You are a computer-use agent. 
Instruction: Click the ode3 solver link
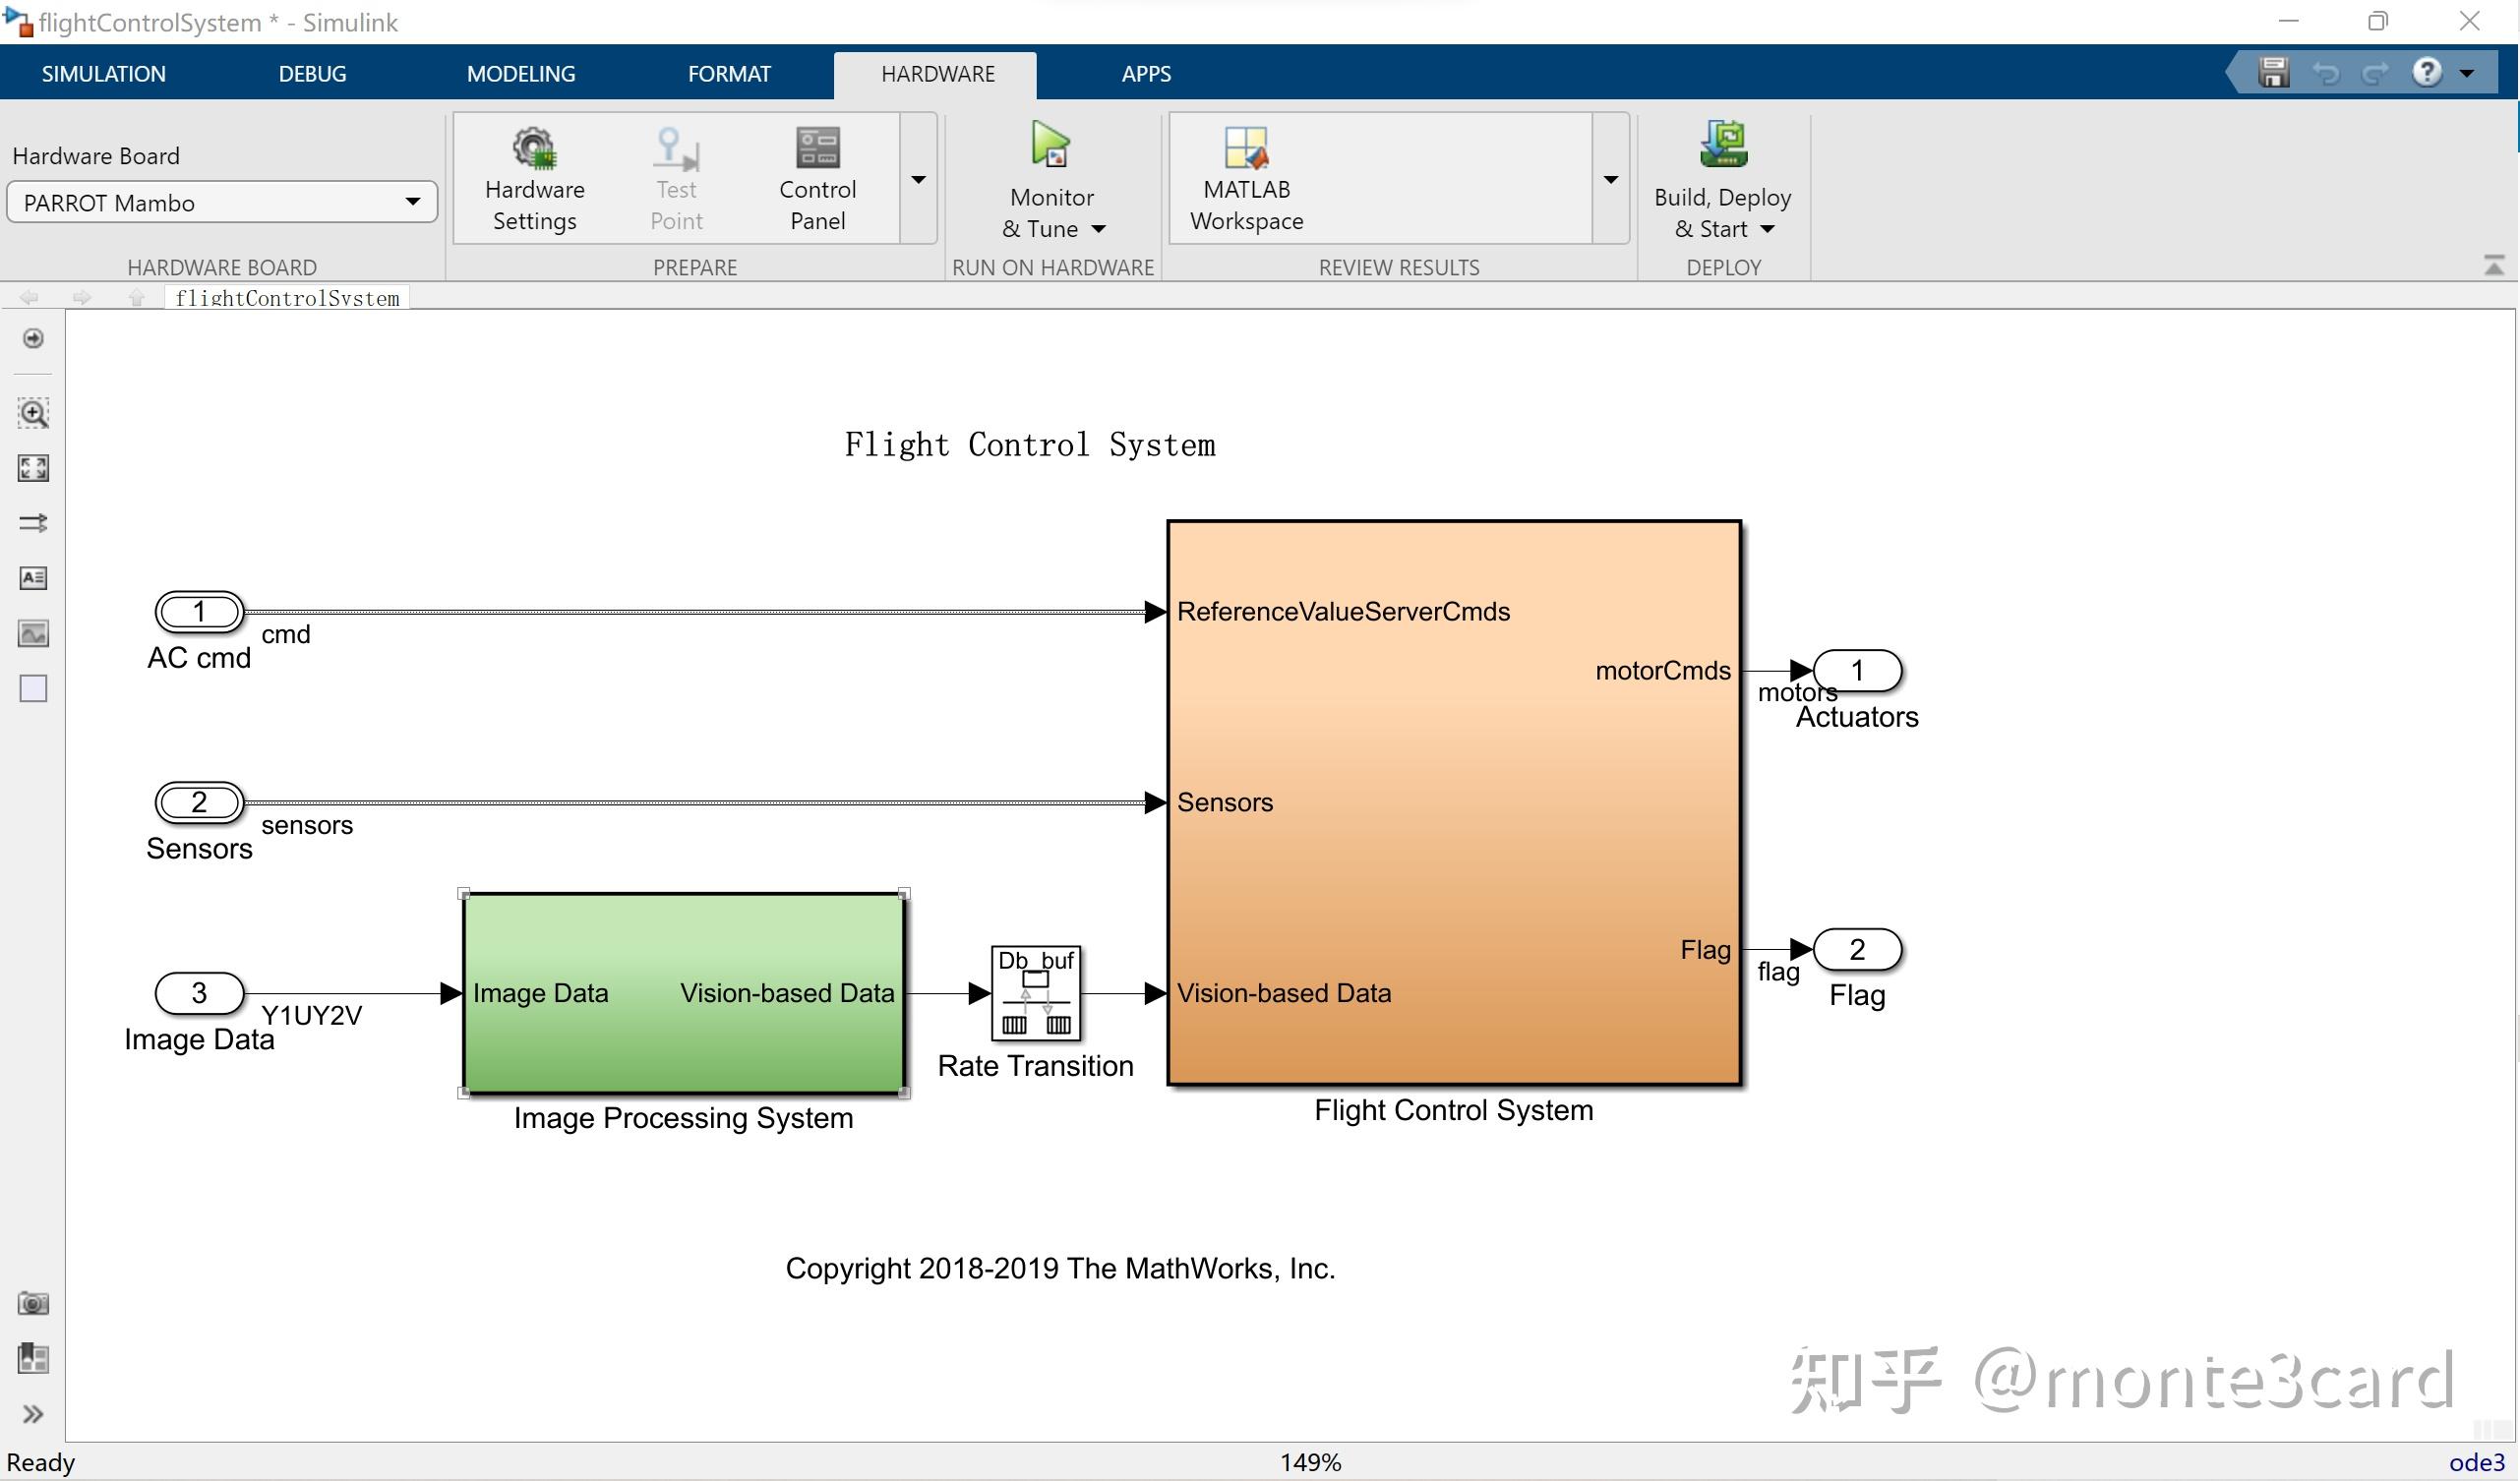point(2476,1462)
